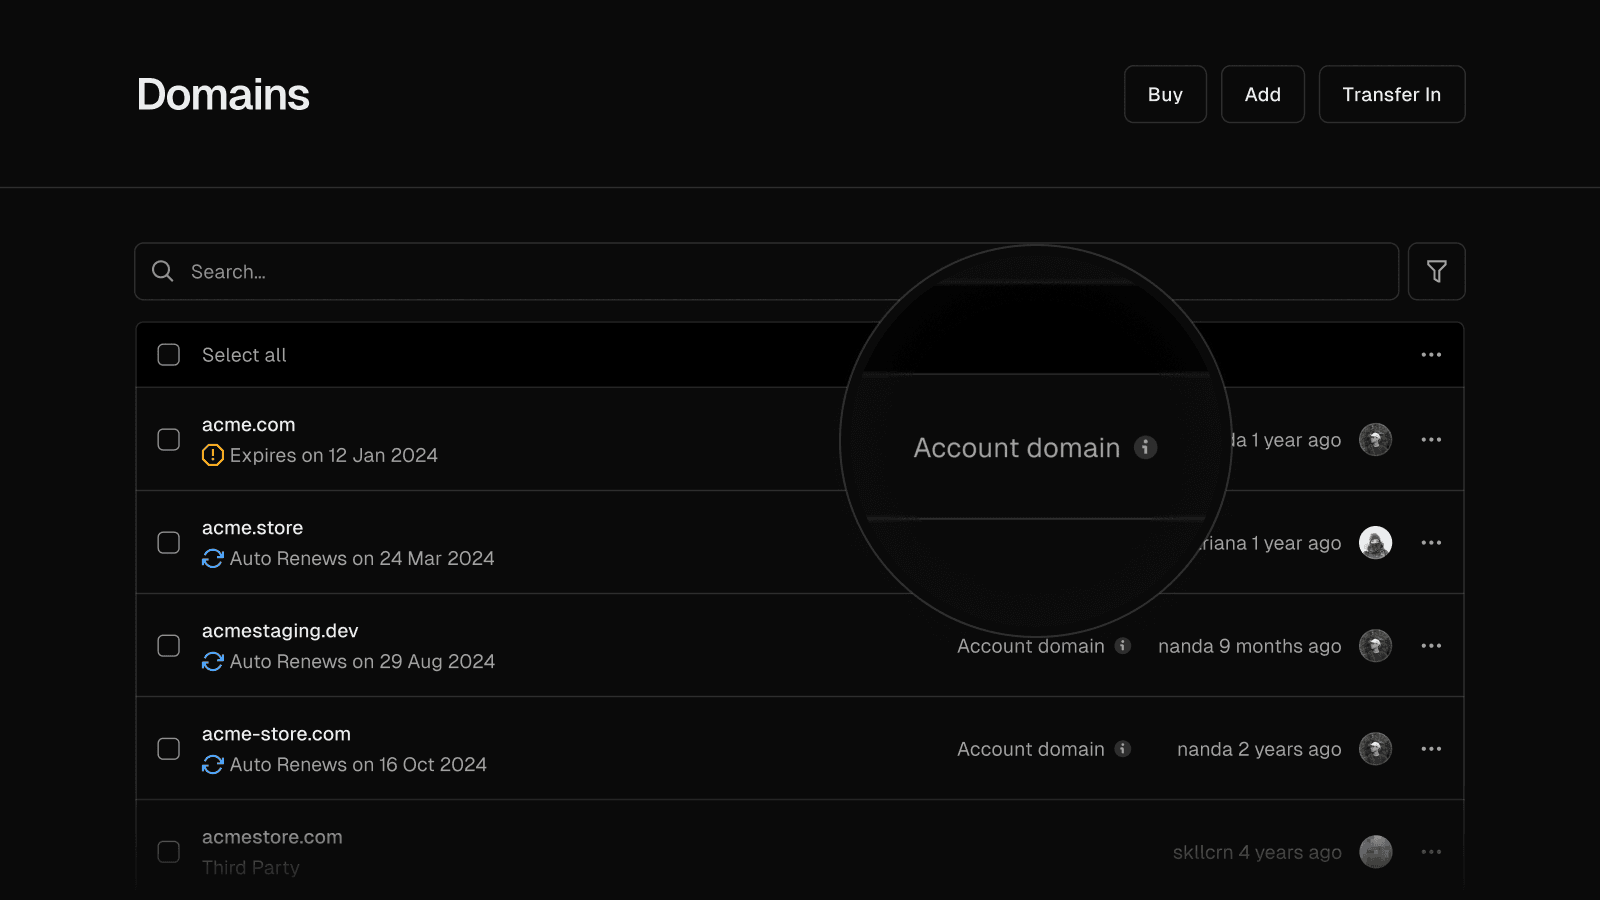Click the expiry warning icon for acme.com
This screenshot has height=900, width=1600.
tap(212, 455)
